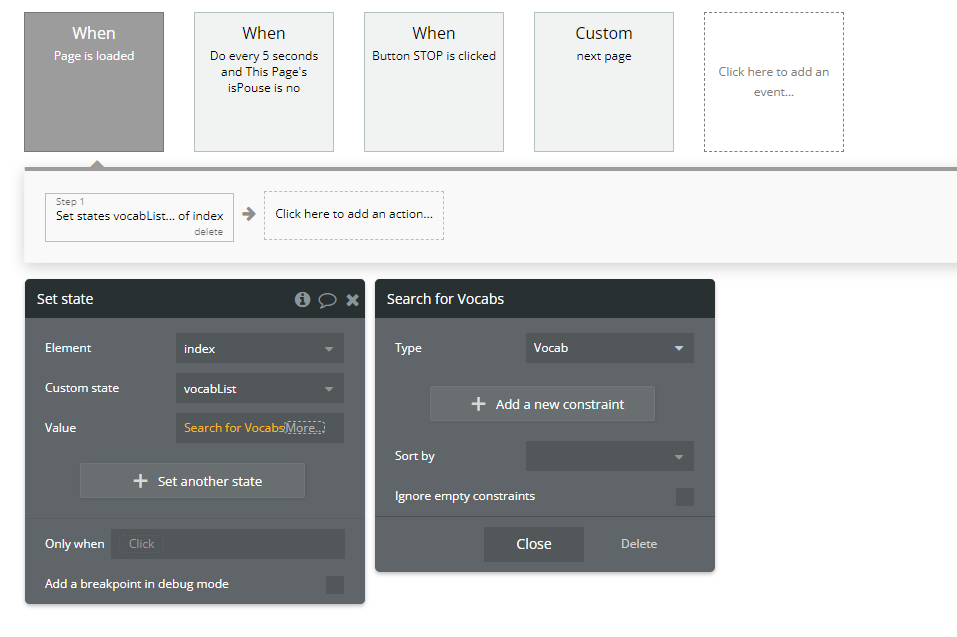This screenshot has height=637, width=957.
Task: Toggle Ignore empty constraints checkbox
Action: [684, 497]
